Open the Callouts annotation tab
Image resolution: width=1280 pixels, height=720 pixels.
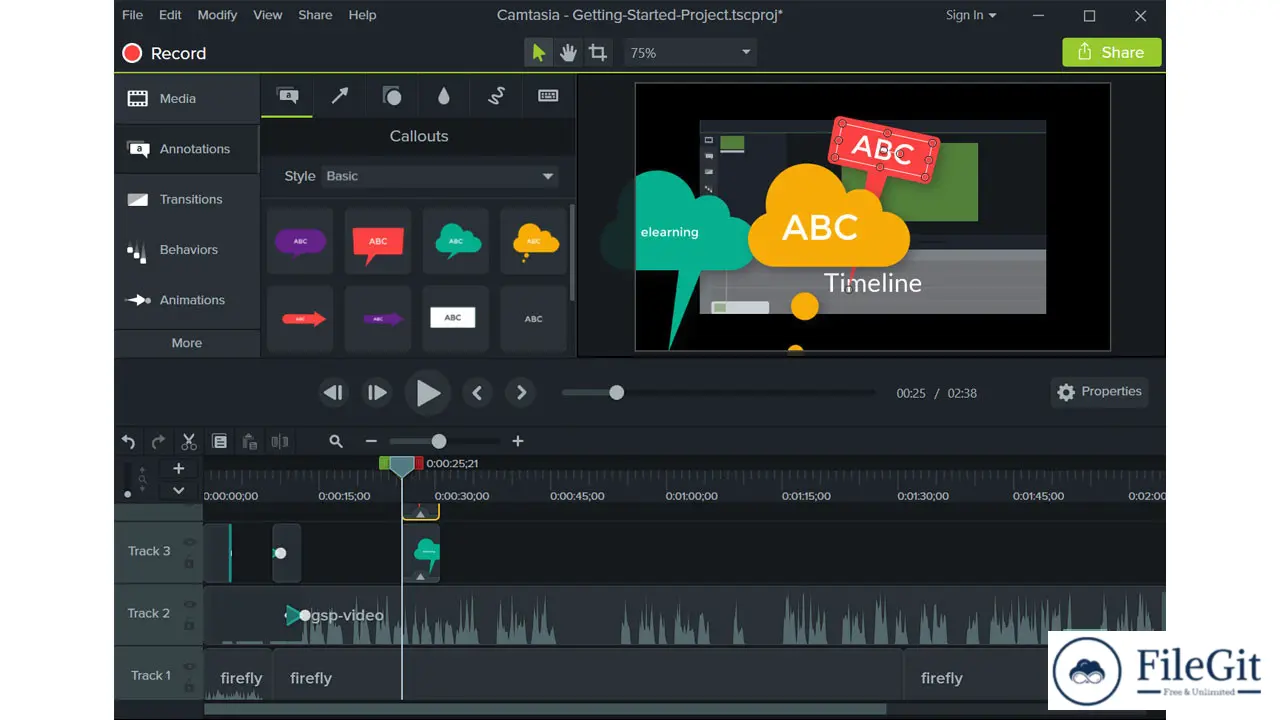coord(288,96)
